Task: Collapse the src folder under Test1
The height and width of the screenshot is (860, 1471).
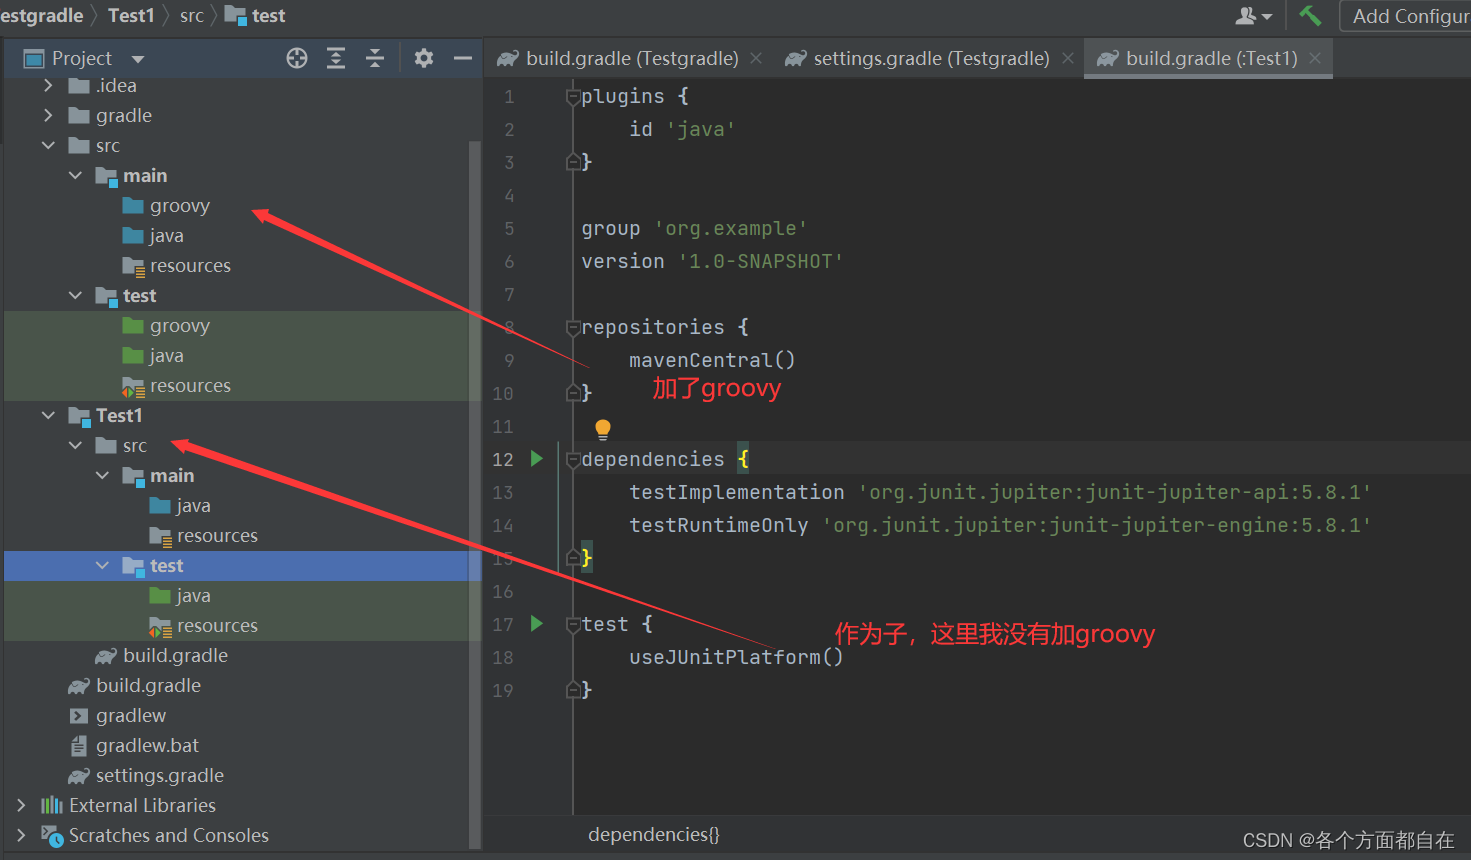Action: pyautogui.click(x=75, y=445)
